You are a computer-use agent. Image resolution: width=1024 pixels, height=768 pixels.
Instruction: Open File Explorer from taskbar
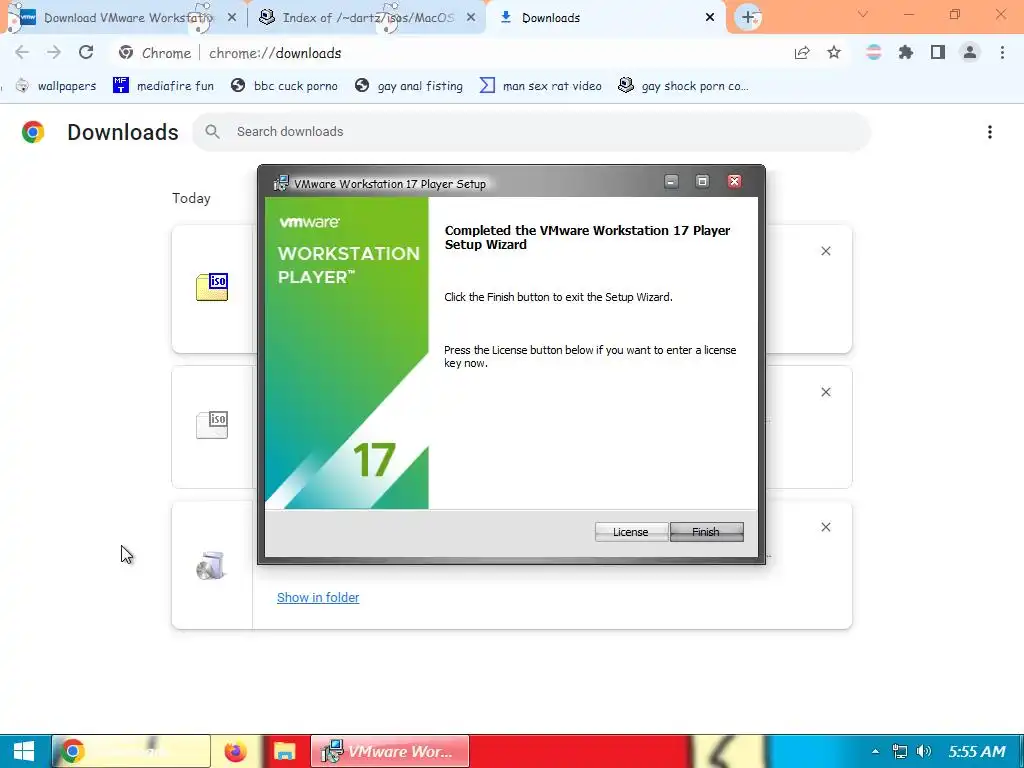(285, 751)
